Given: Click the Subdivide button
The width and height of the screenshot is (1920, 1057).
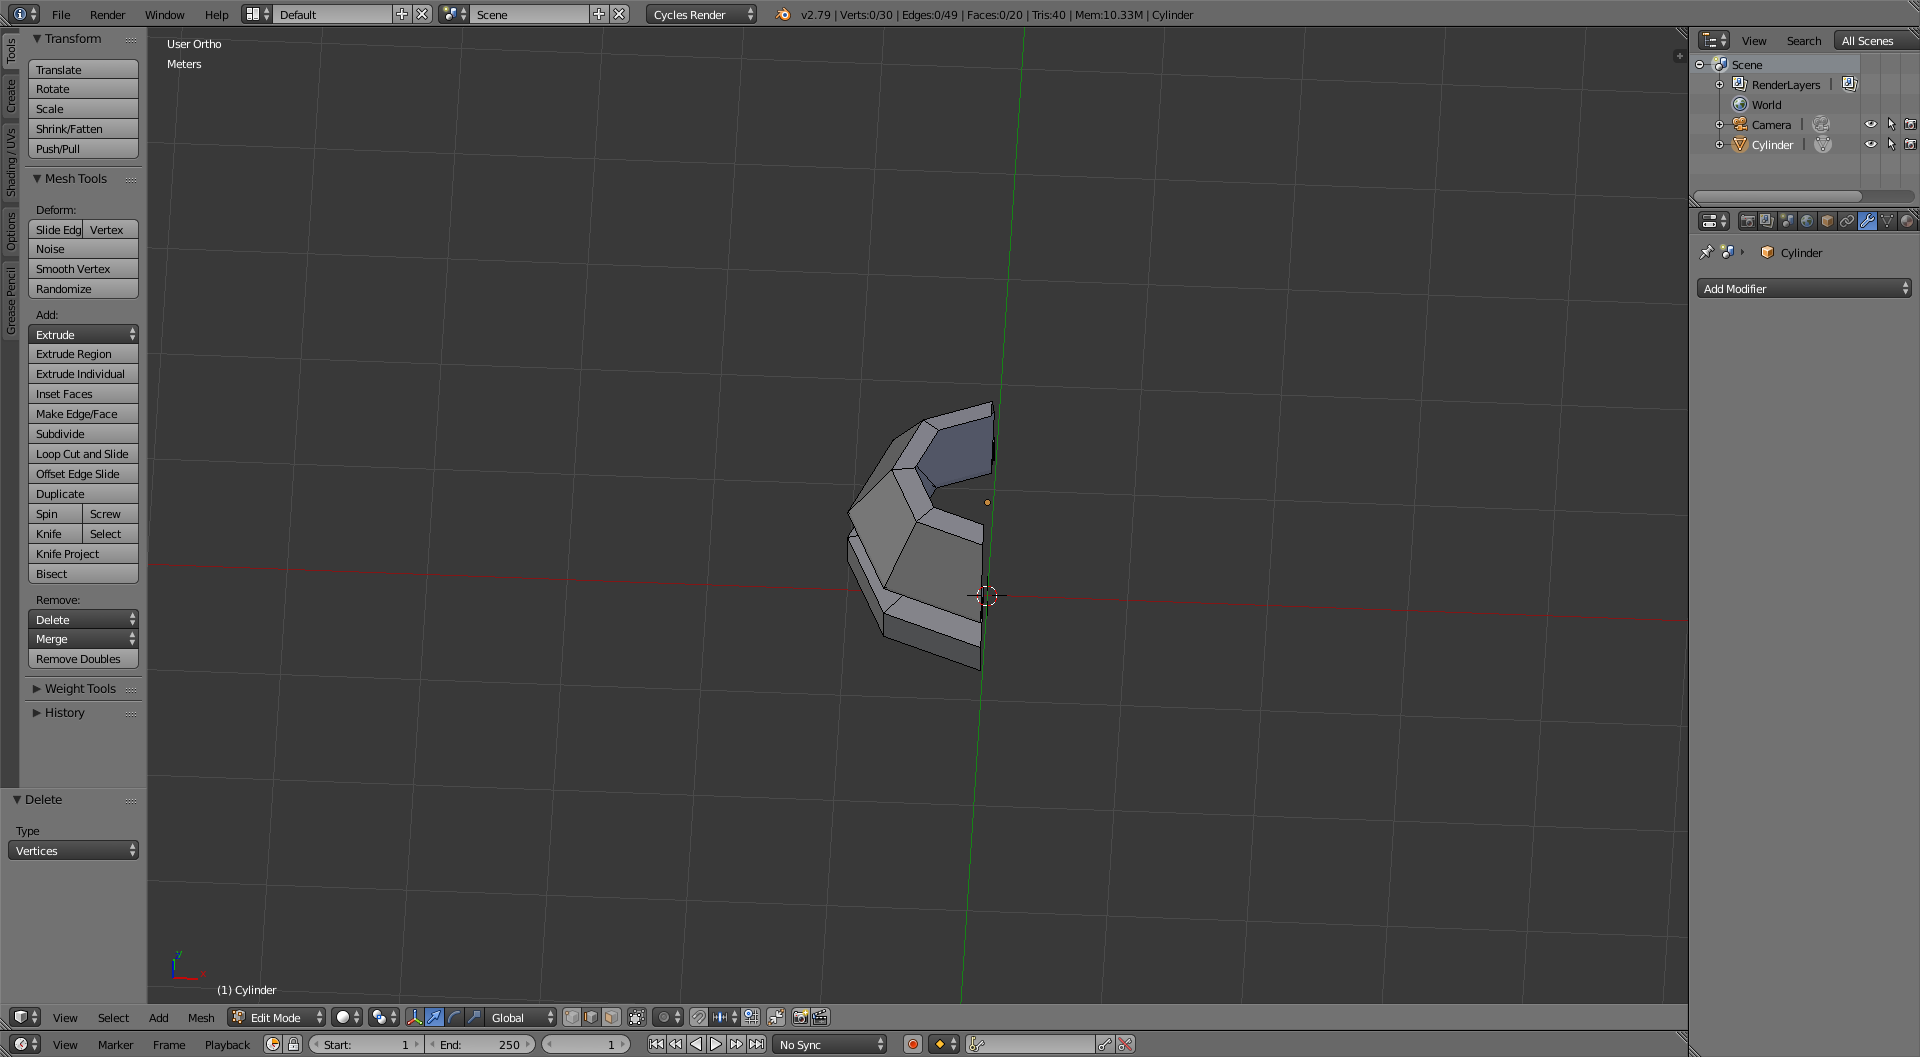Looking at the screenshot, I should click(x=83, y=434).
